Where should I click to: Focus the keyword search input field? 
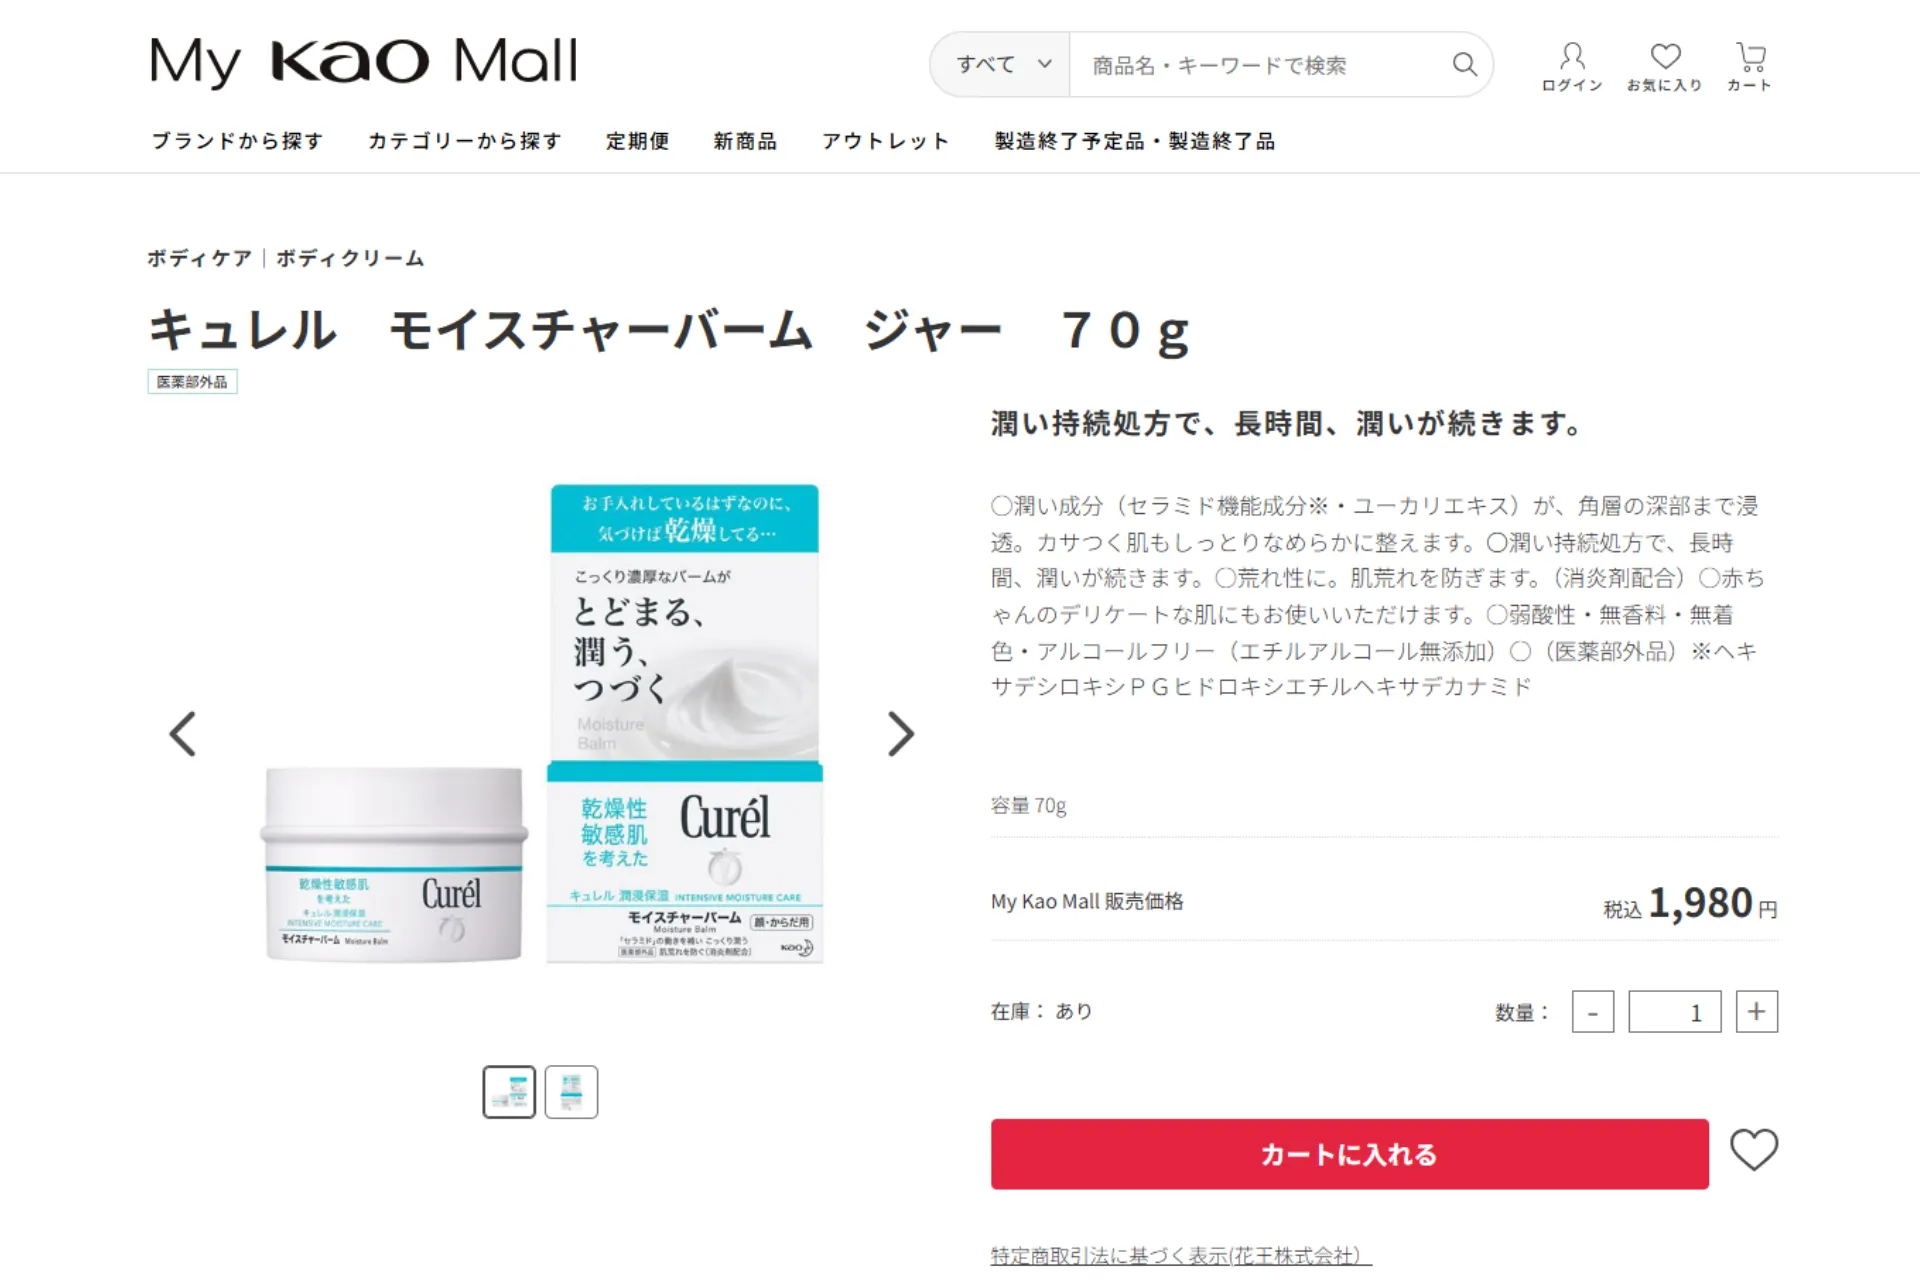pyautogui.click(x=1260, y=65)
